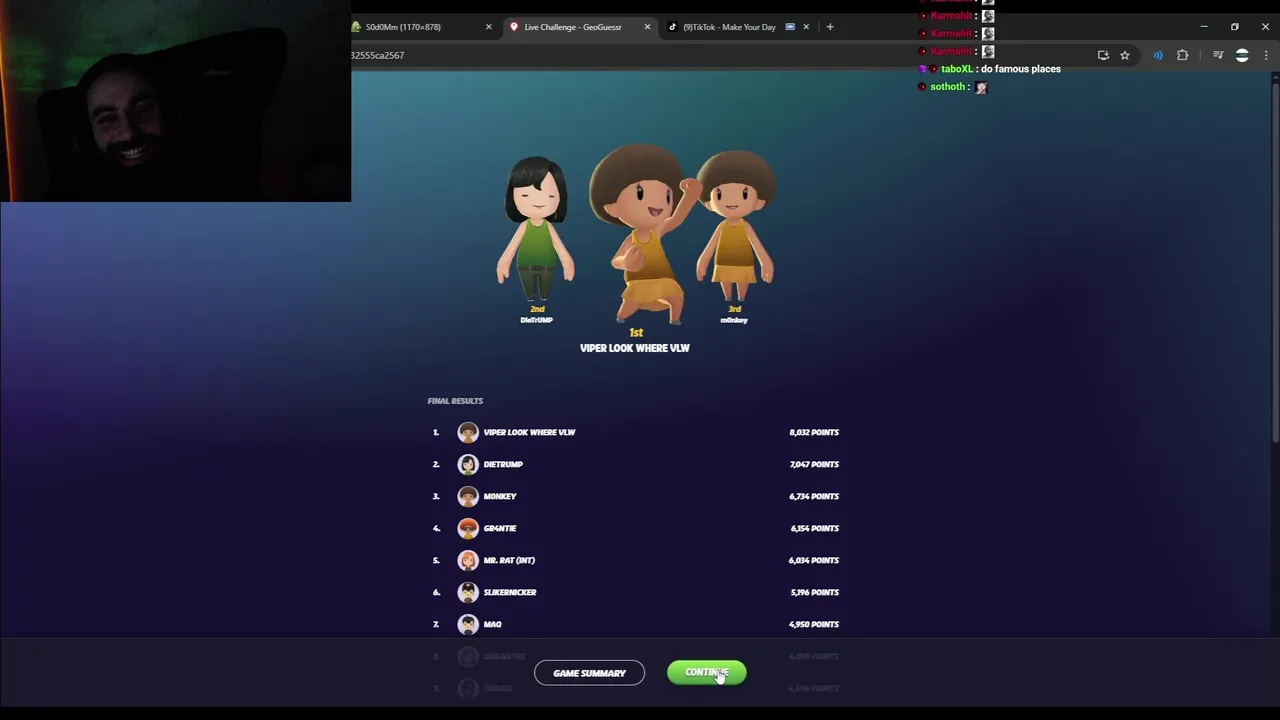1280x720 pixels.
Task: Click the 5,196 POINTS score
Action: click(x=814, y=592)
